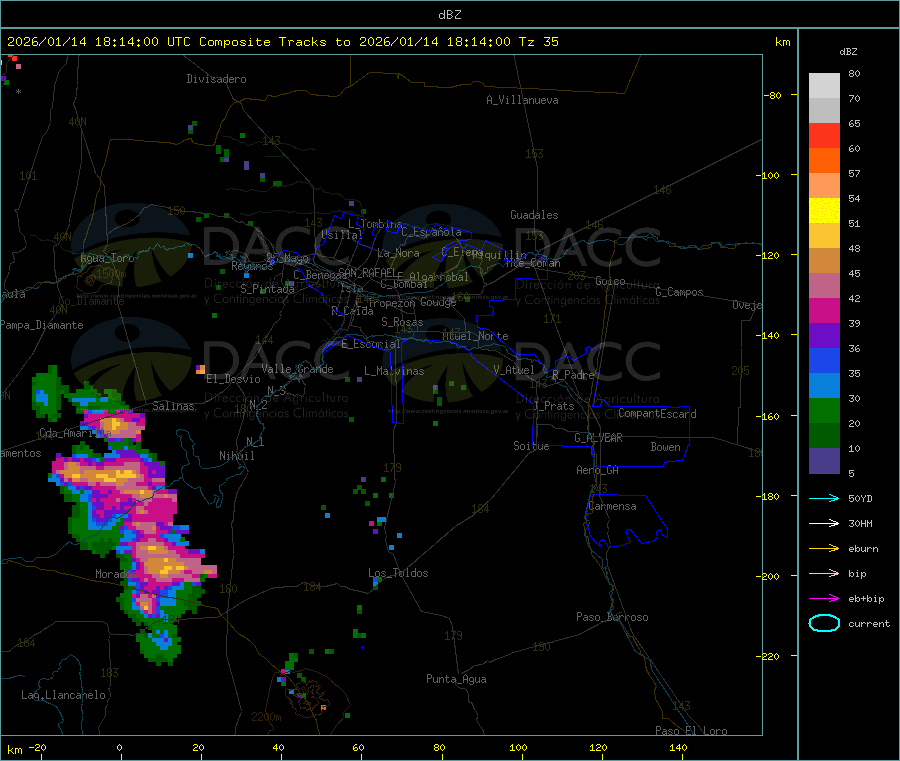This screenshot has height=761, width=900.
Task: Click the UTC Composite Tracks timestamp header
Action: point(282,42)
